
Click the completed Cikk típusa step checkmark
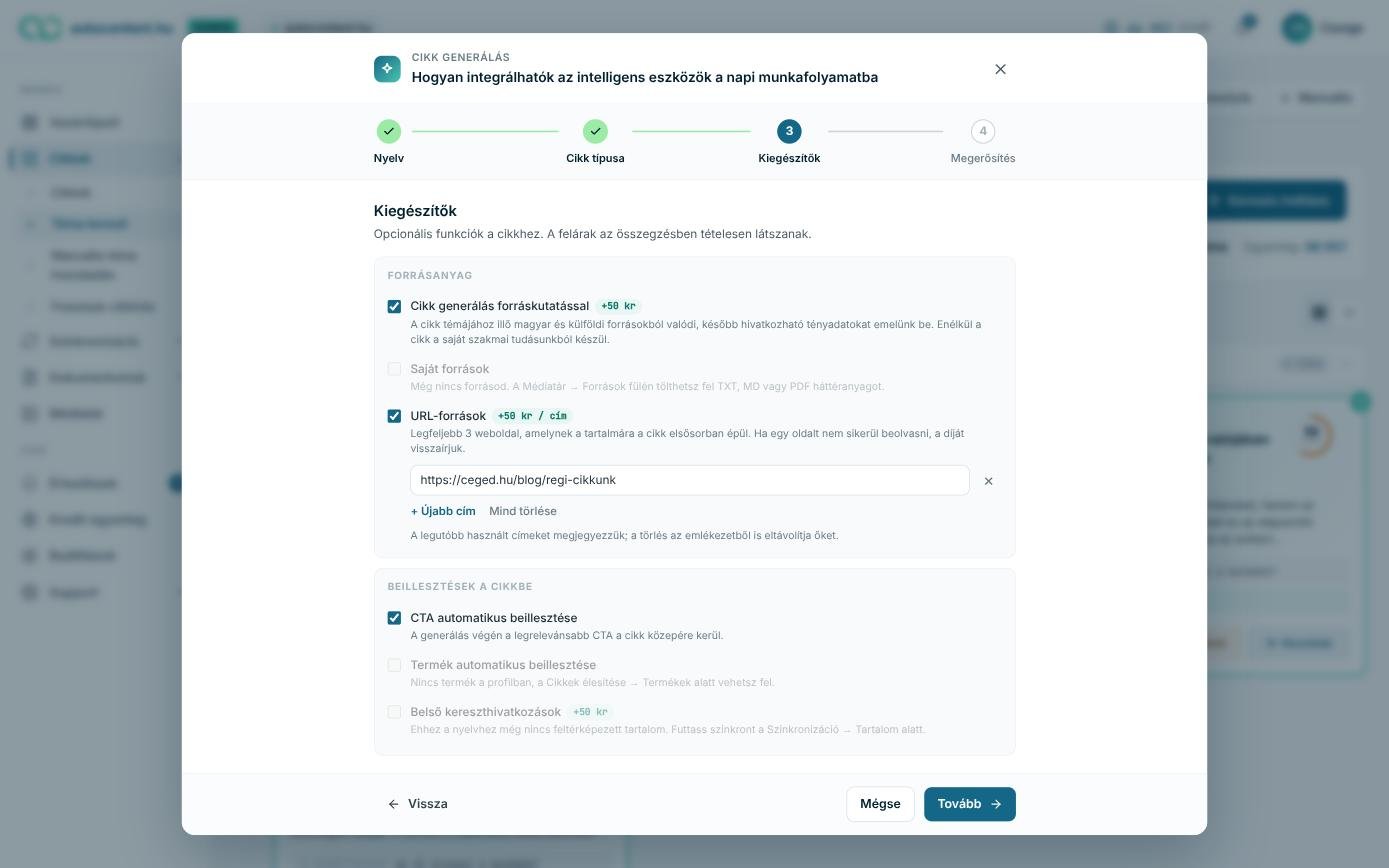click(x=595, y=131)
